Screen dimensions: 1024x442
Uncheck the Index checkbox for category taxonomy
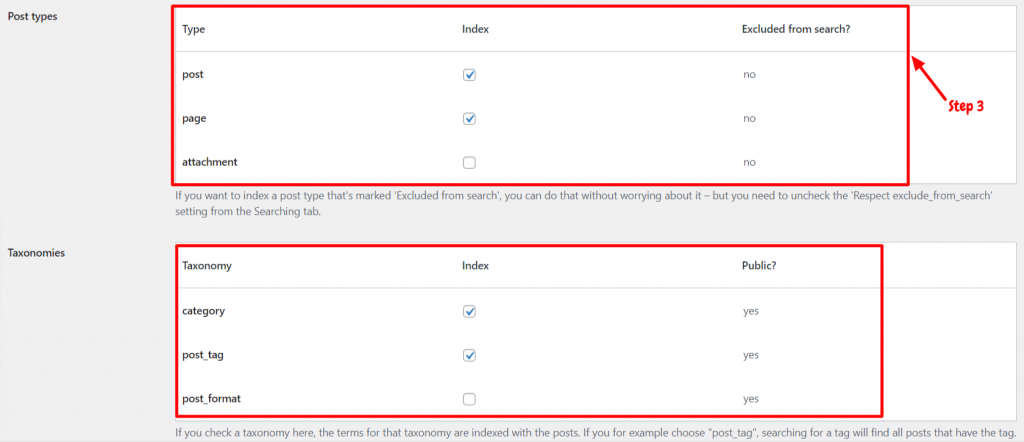click(x=469, y=311)
